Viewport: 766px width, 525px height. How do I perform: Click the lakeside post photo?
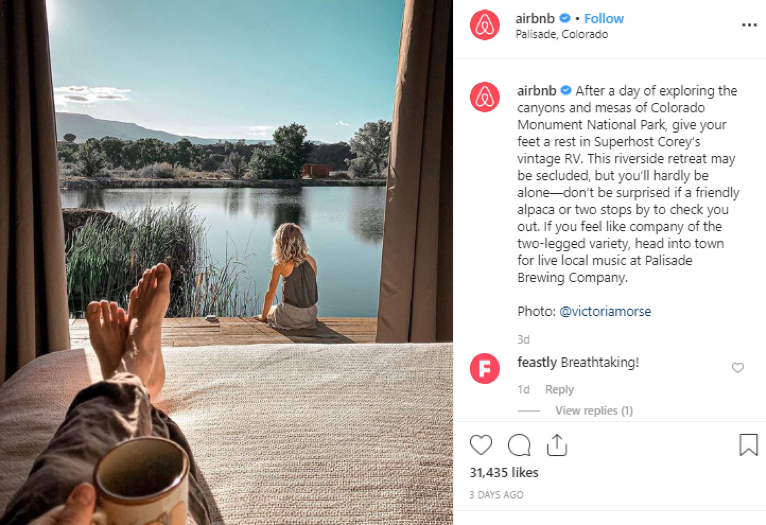pos(226,262)
